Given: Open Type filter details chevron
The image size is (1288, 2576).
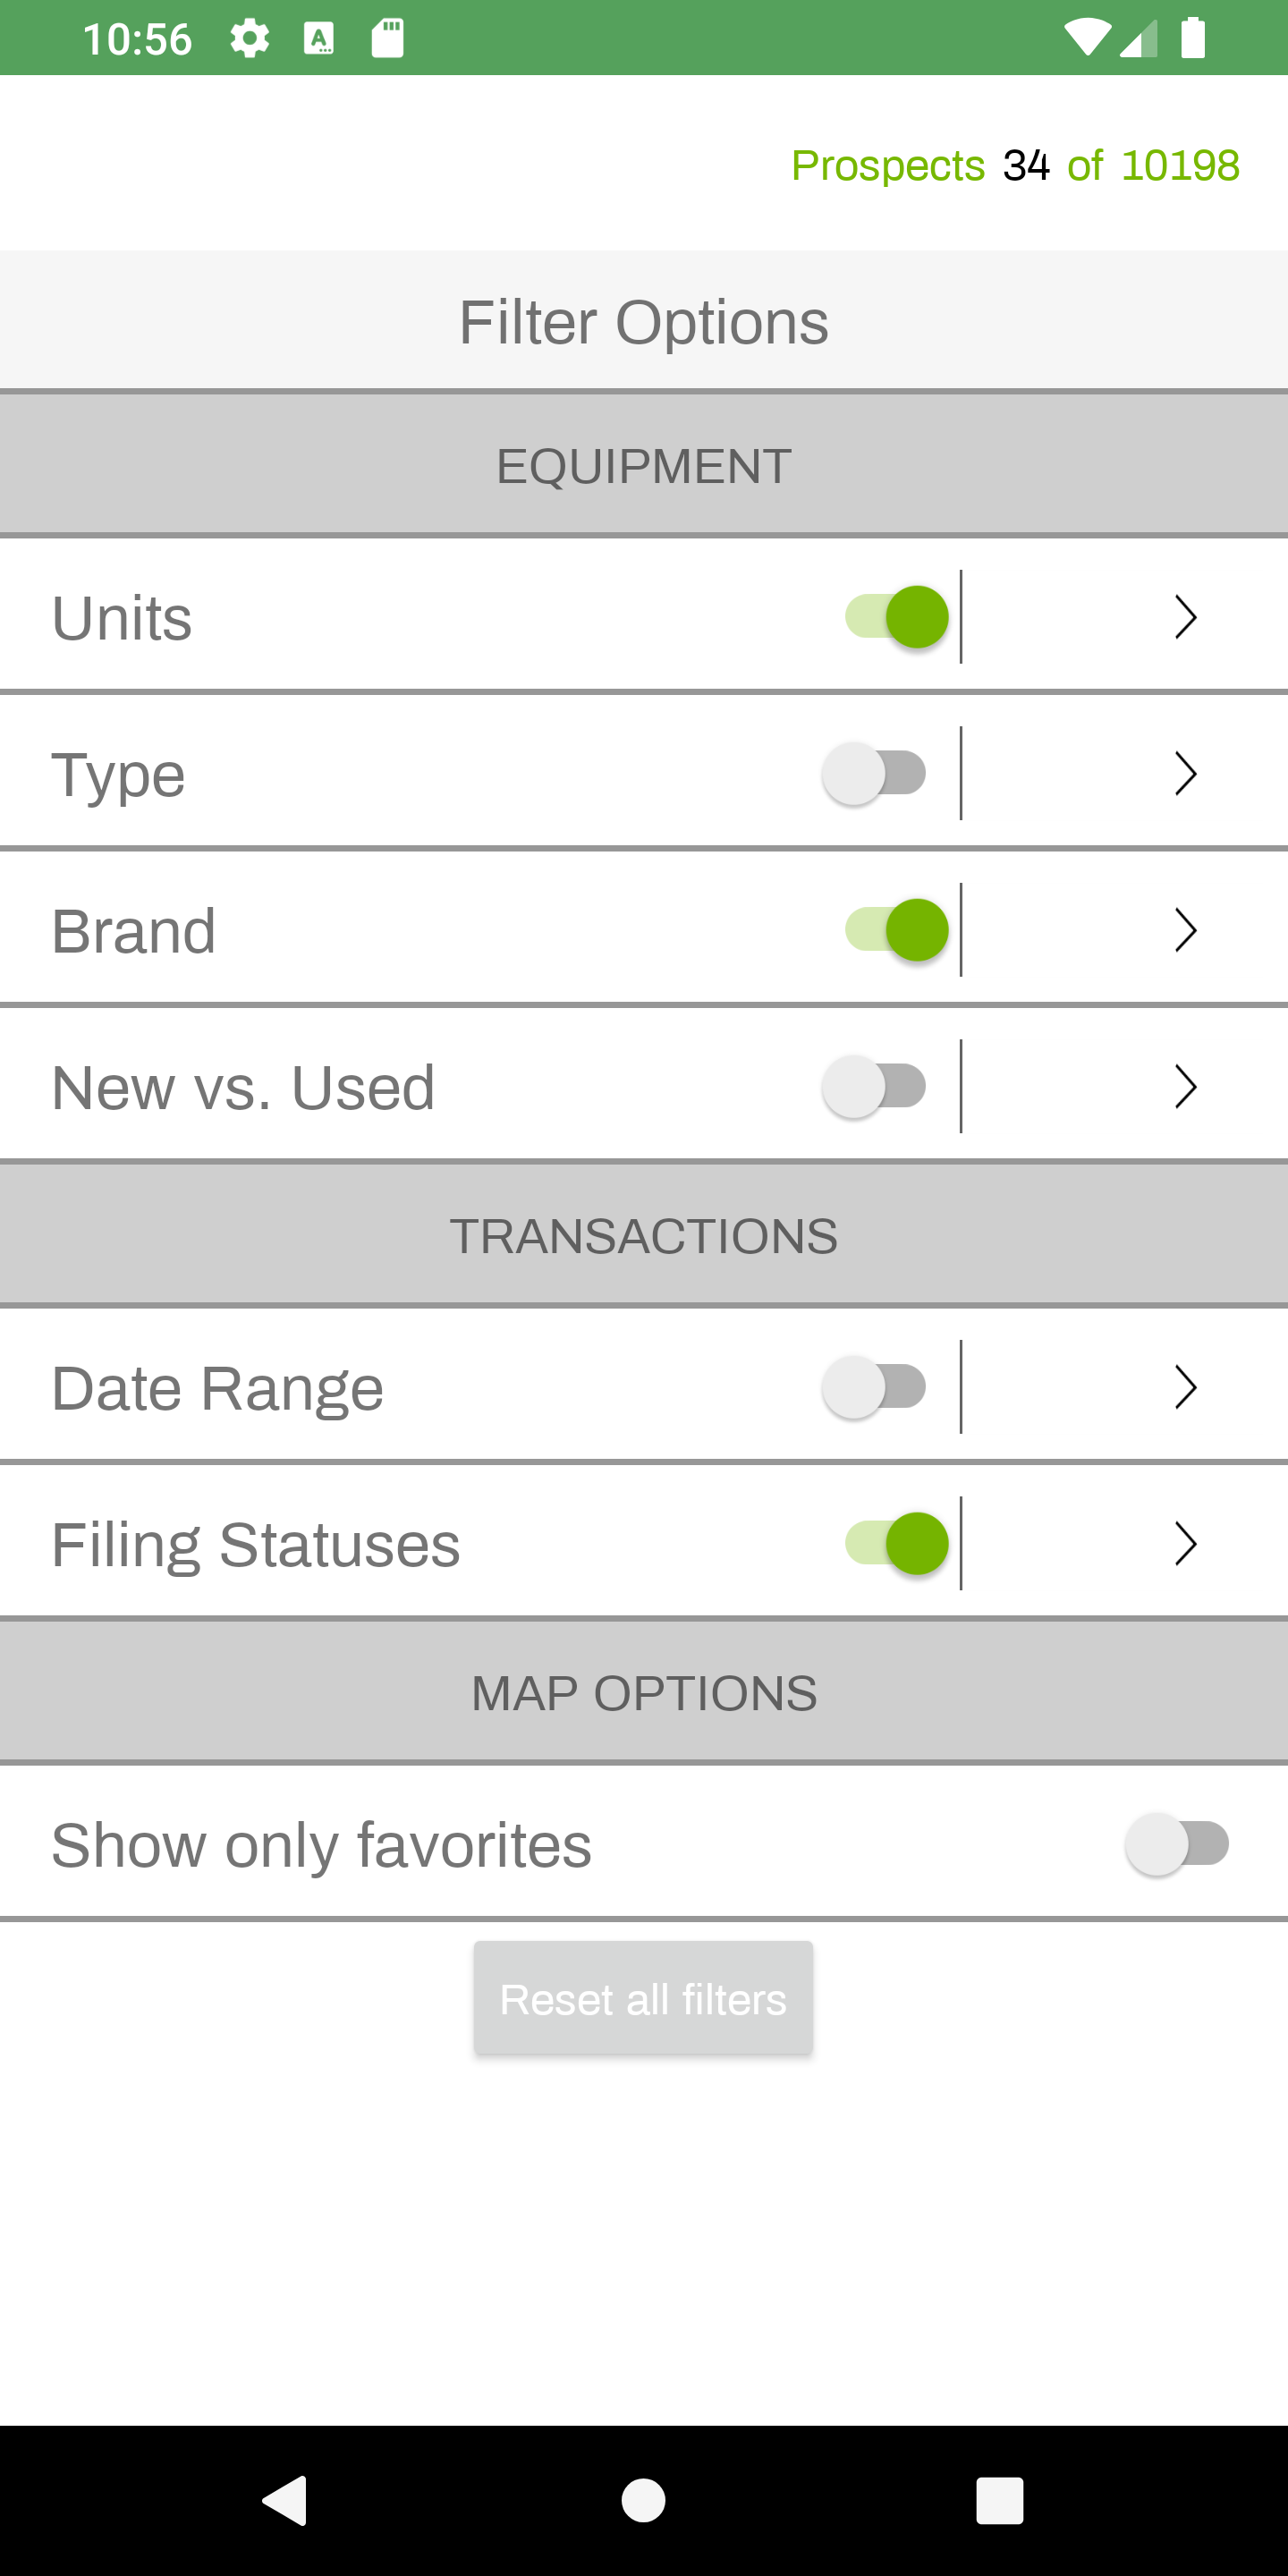Looking at the screenshot, I should tap(1185, 773).
